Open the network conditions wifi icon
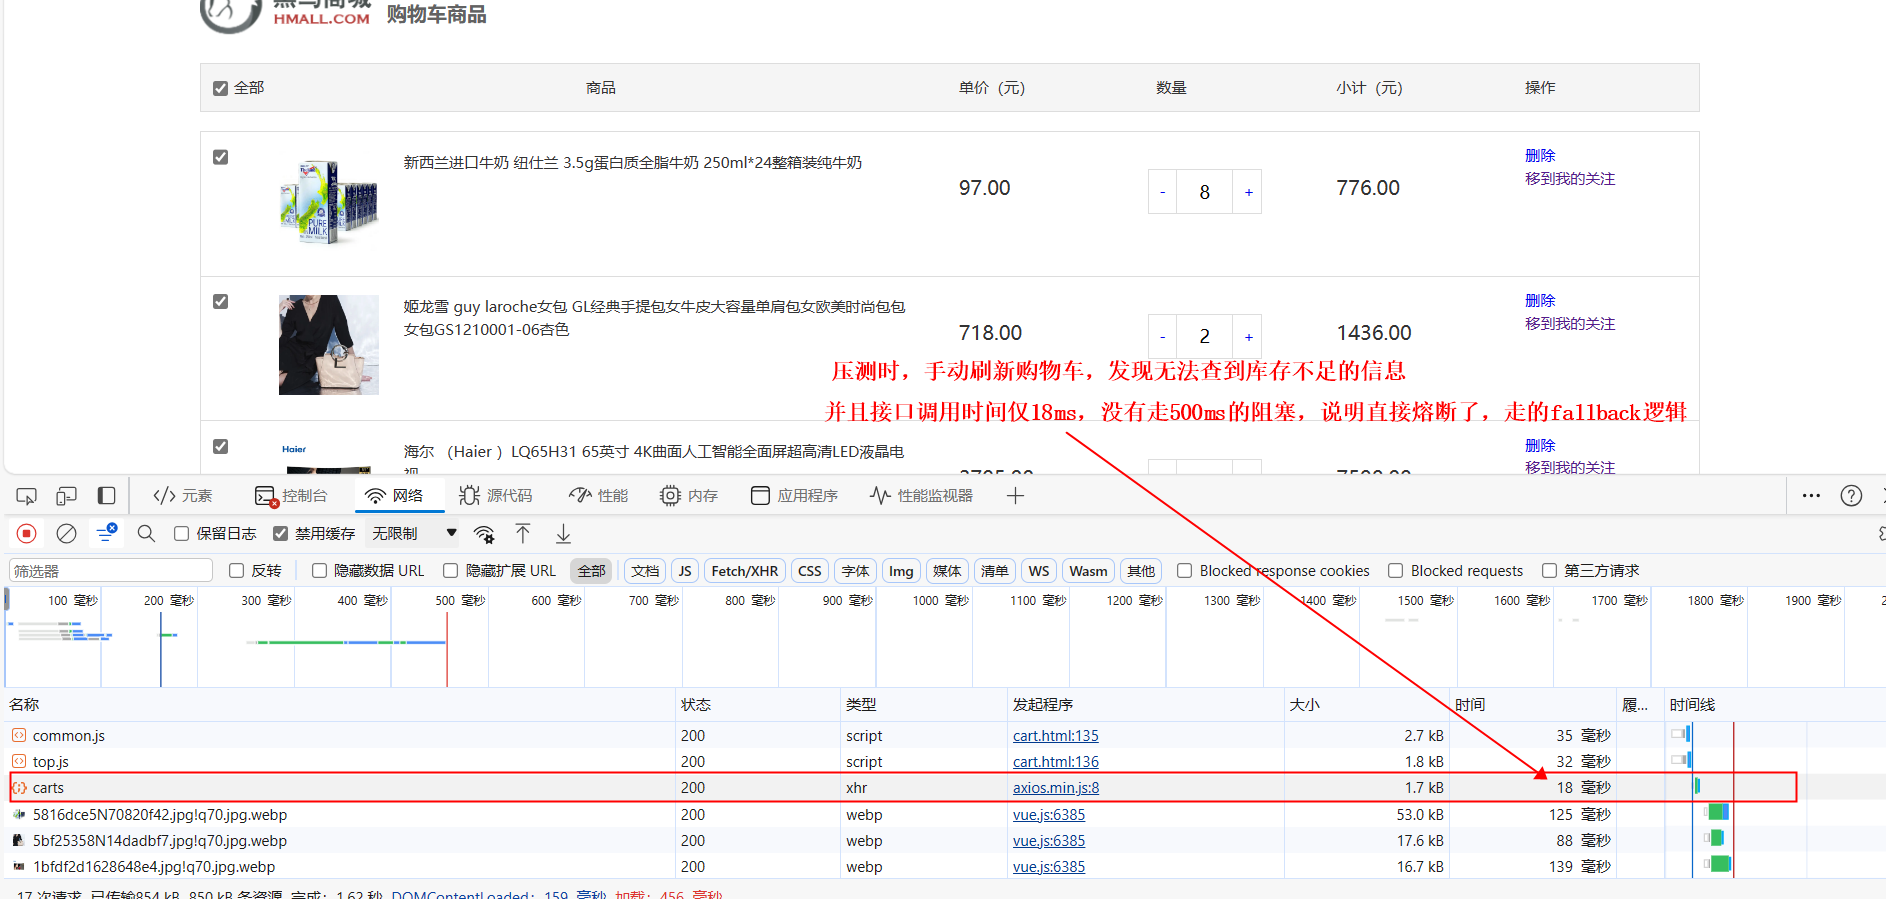 tap(484, 534)
